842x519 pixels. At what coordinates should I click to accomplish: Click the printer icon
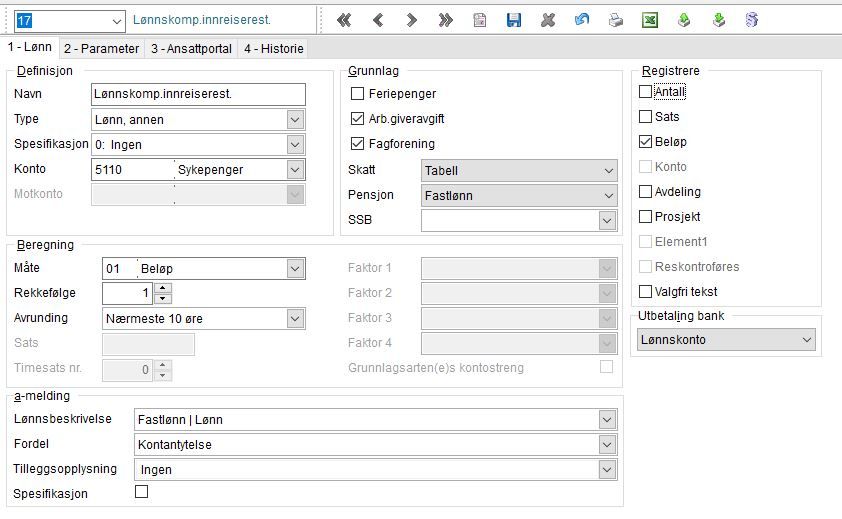(x=616, y=20)
